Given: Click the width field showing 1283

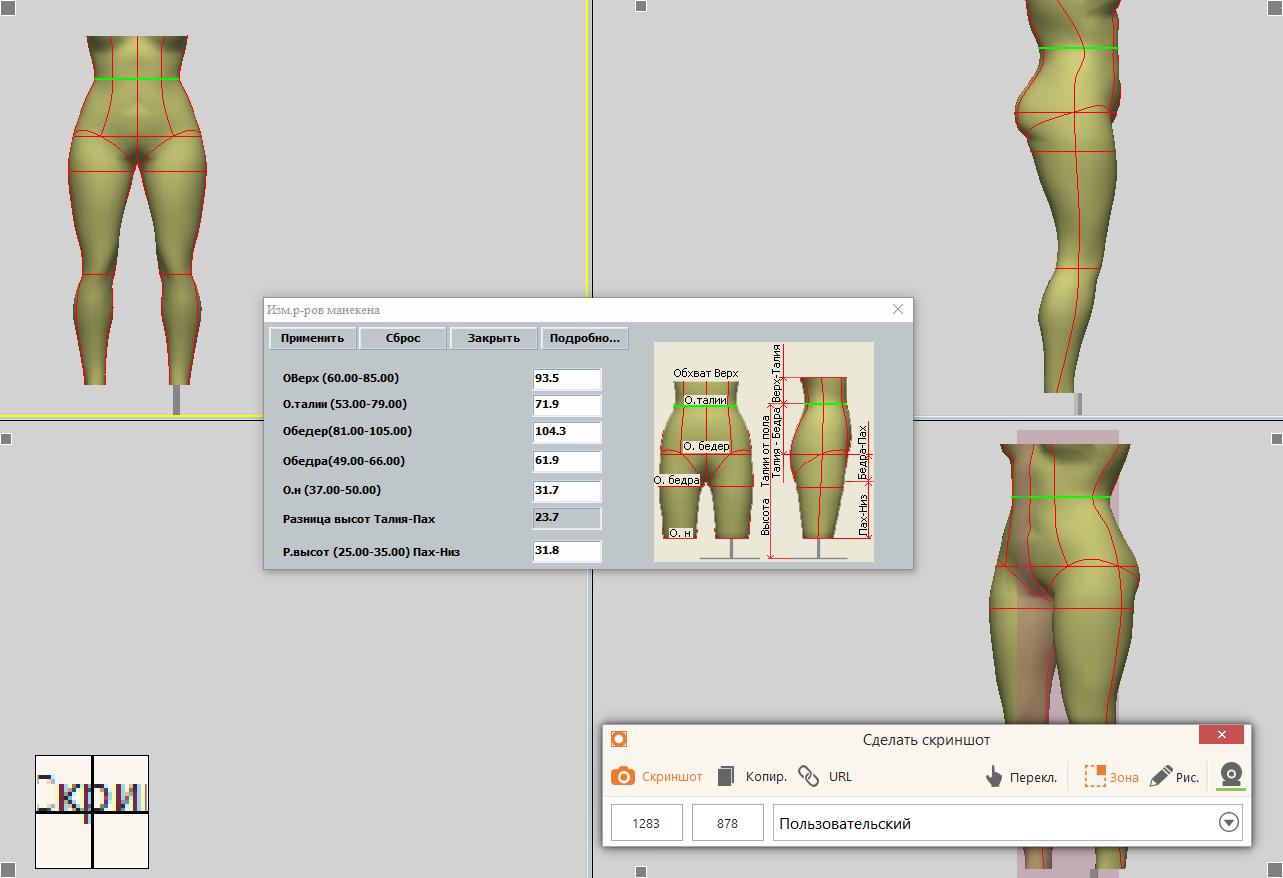Looking at the screenshot, I should [646, 823].
